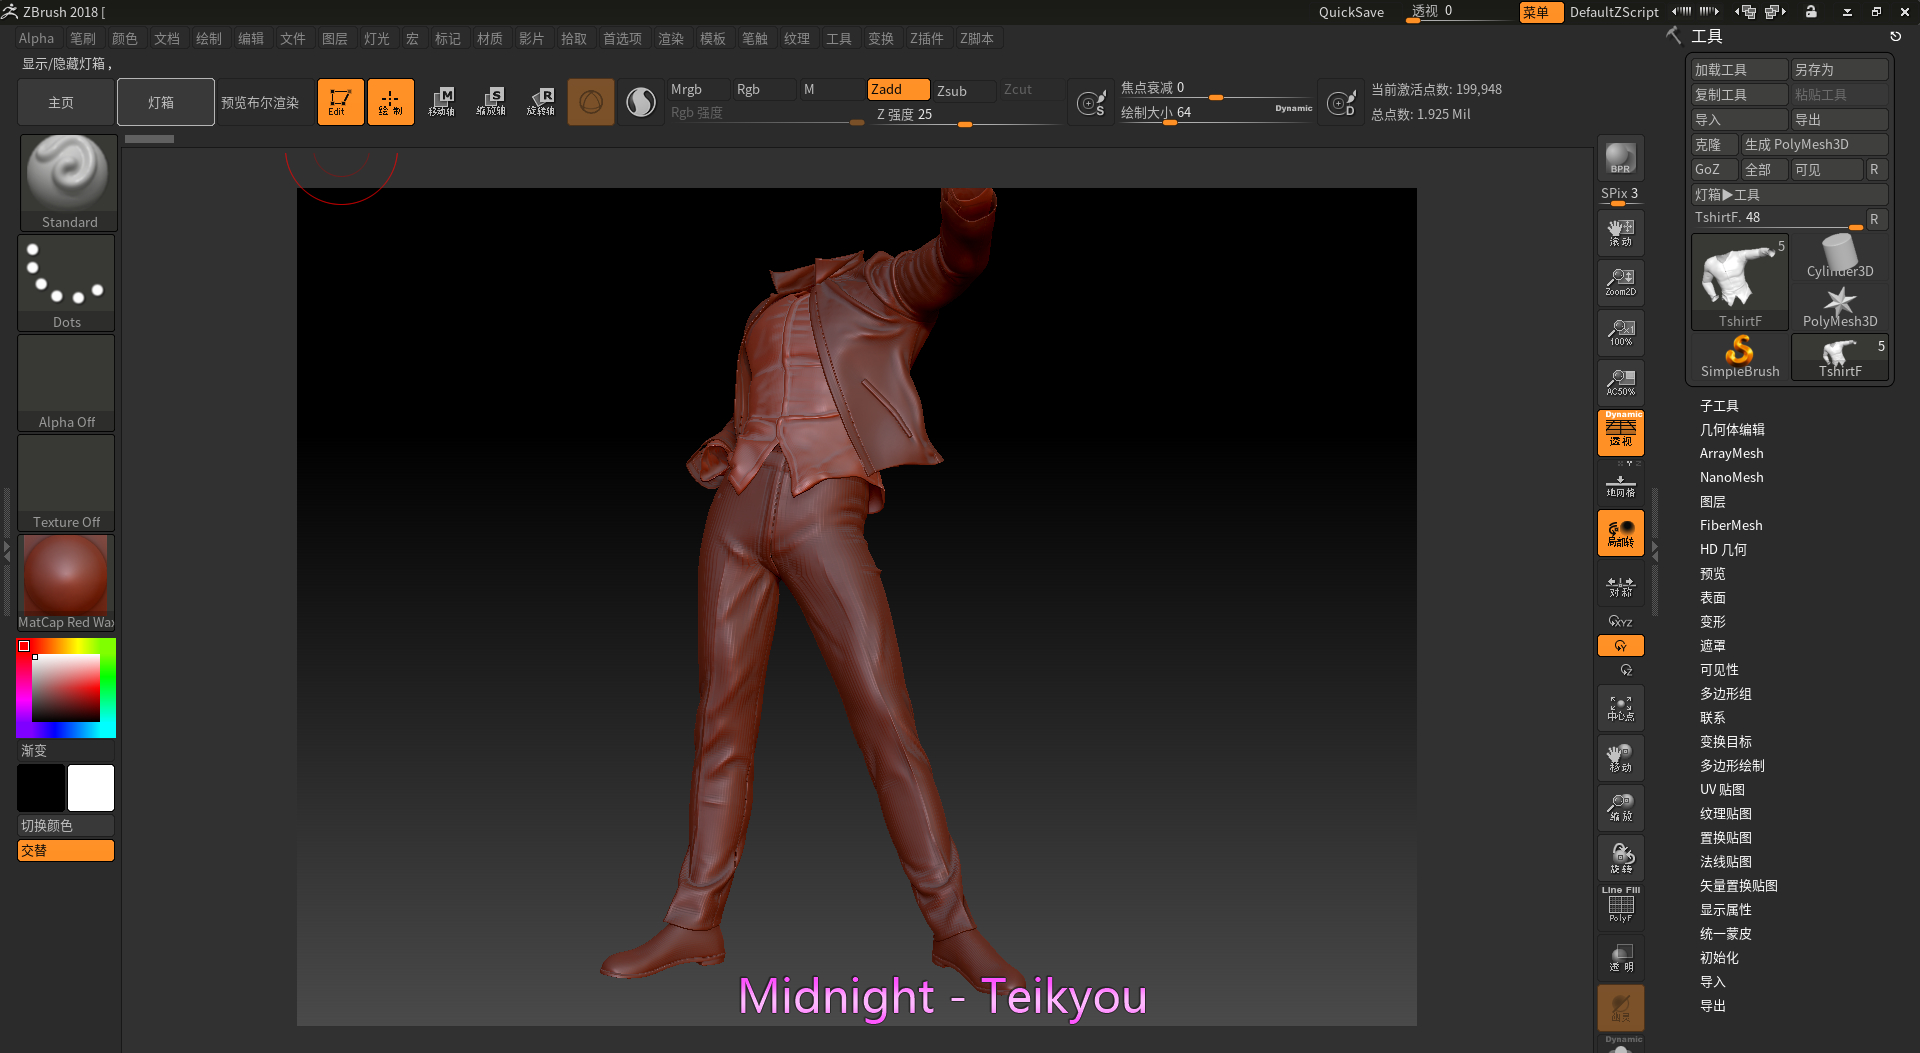Expand the 几何体编辑 subpalette
This screenshot has width=1920, height=1053.
pyautogui.click(x=1733, y=429)
